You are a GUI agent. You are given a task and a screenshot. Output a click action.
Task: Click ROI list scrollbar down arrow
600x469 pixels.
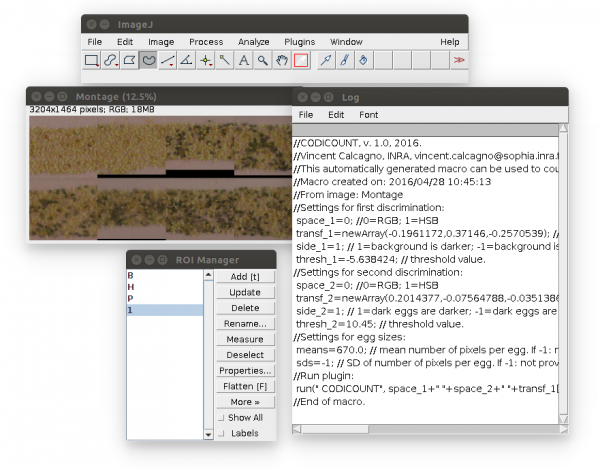[x=208, y=435]
